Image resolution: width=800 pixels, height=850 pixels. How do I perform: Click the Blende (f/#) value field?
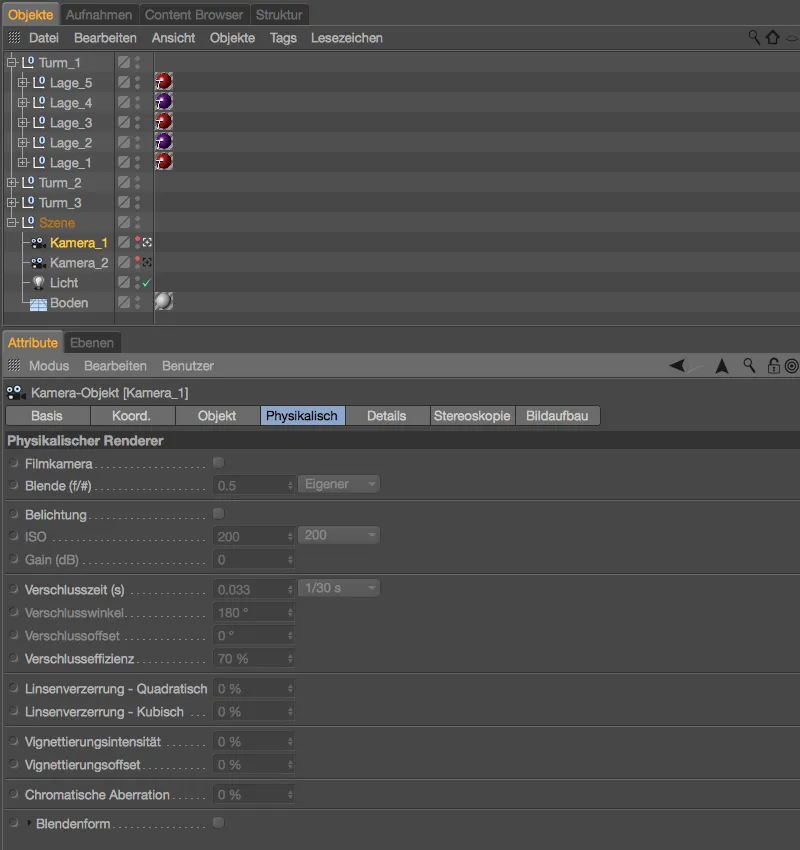tap(254, 485)
